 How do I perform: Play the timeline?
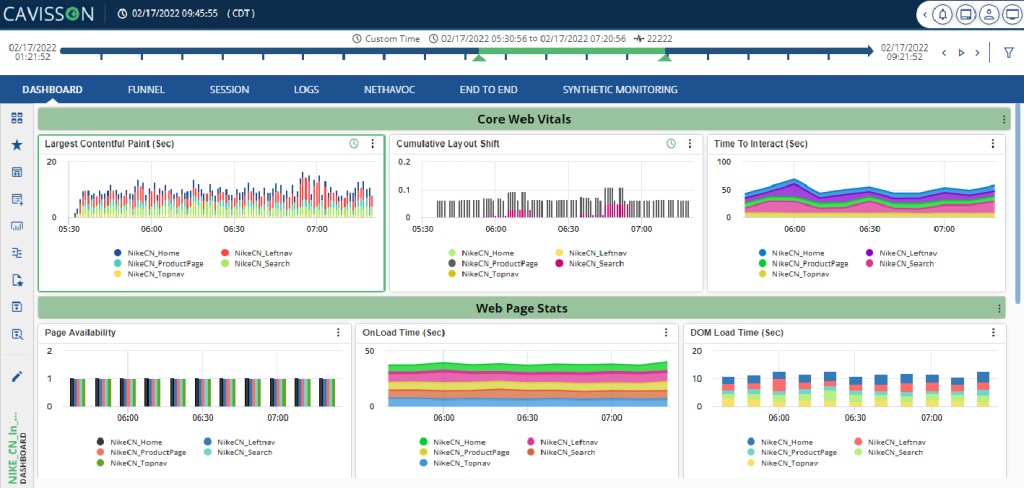click(961, 53)
